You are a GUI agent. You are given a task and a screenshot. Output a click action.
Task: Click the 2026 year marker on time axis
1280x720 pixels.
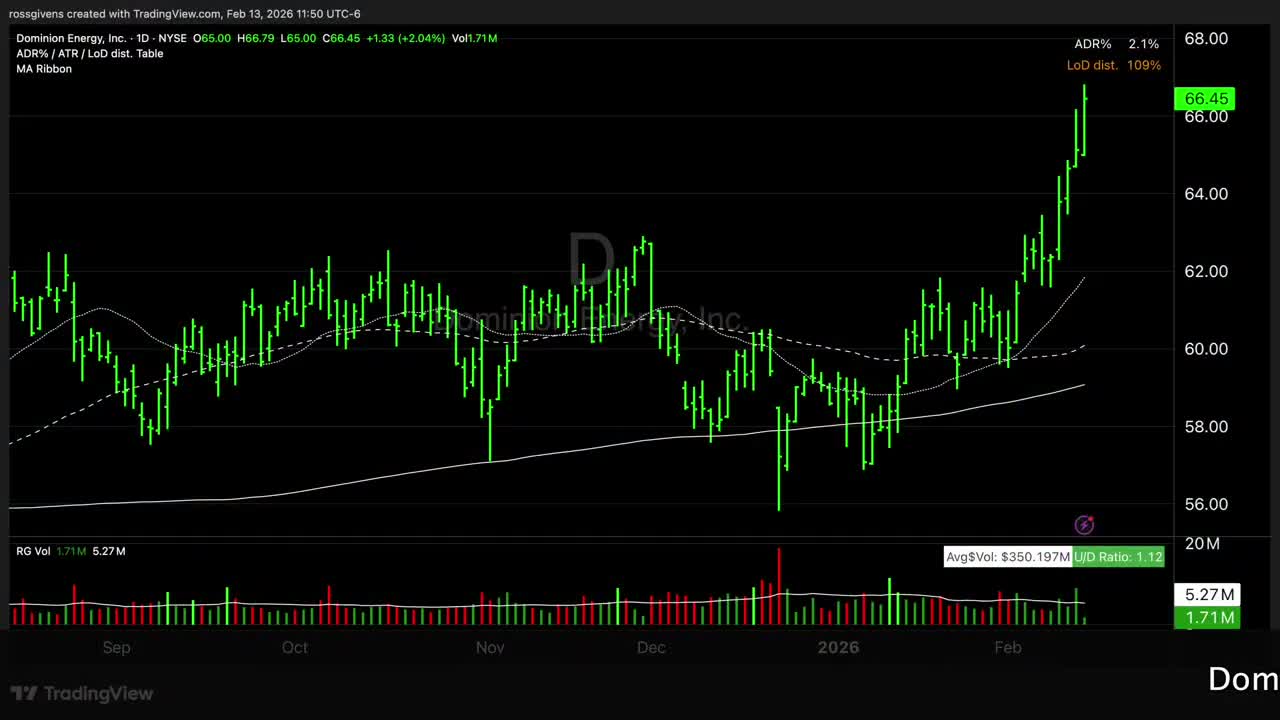[x=838, y=648]
